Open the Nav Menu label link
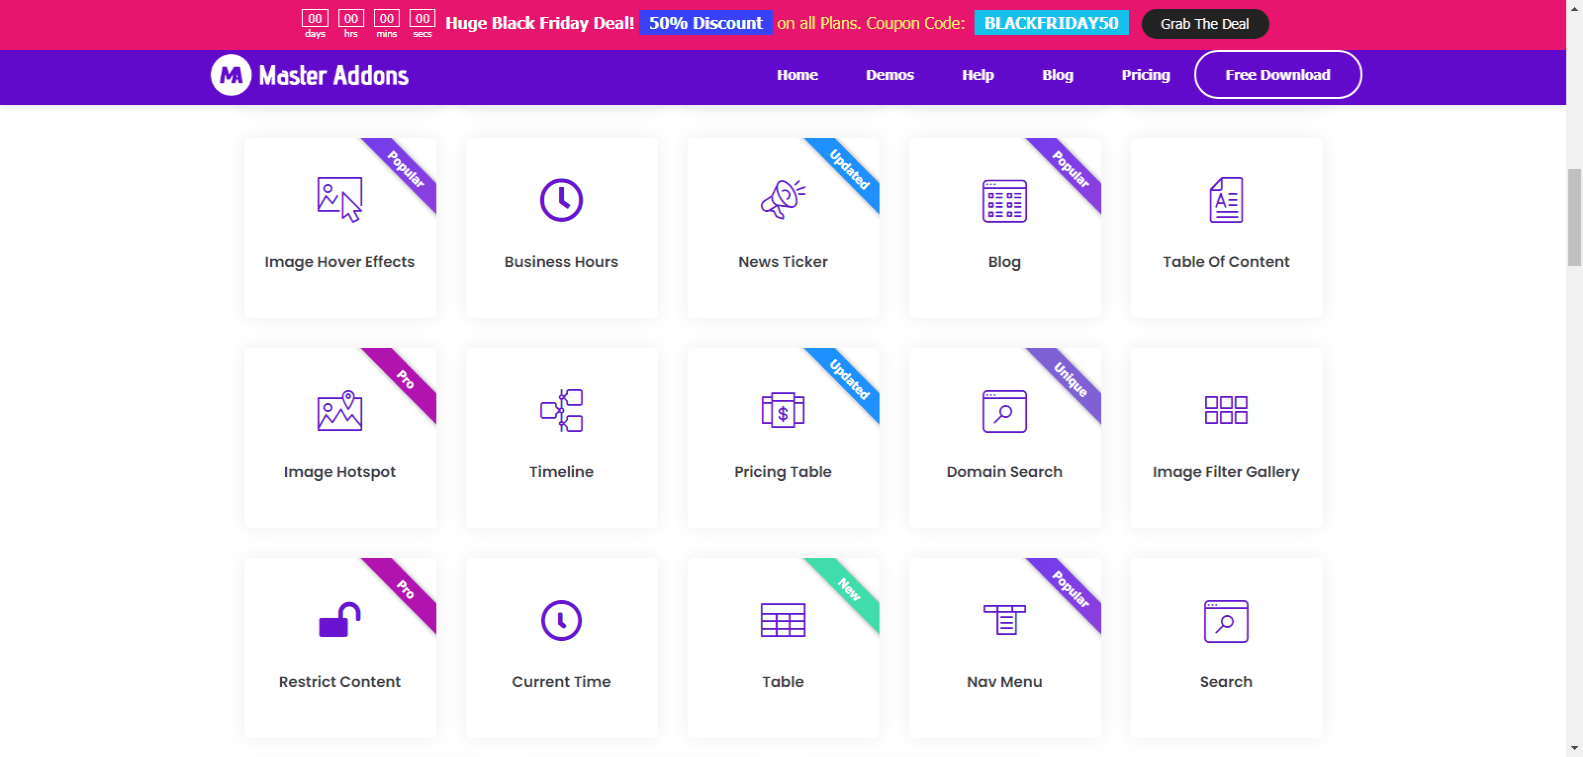 click(x=1004, y=682)
